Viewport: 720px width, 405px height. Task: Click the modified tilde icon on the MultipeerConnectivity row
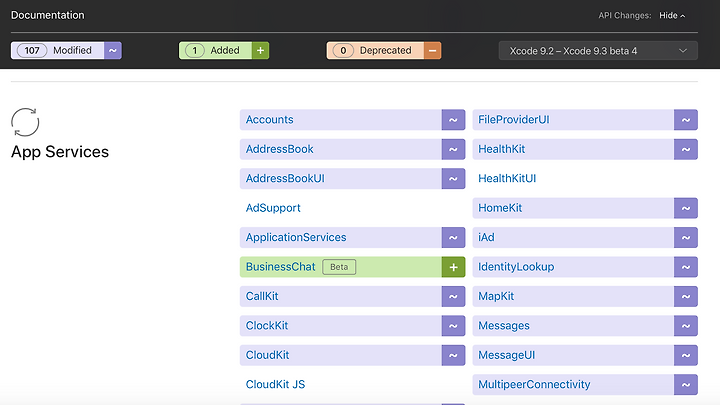[686, 384]
